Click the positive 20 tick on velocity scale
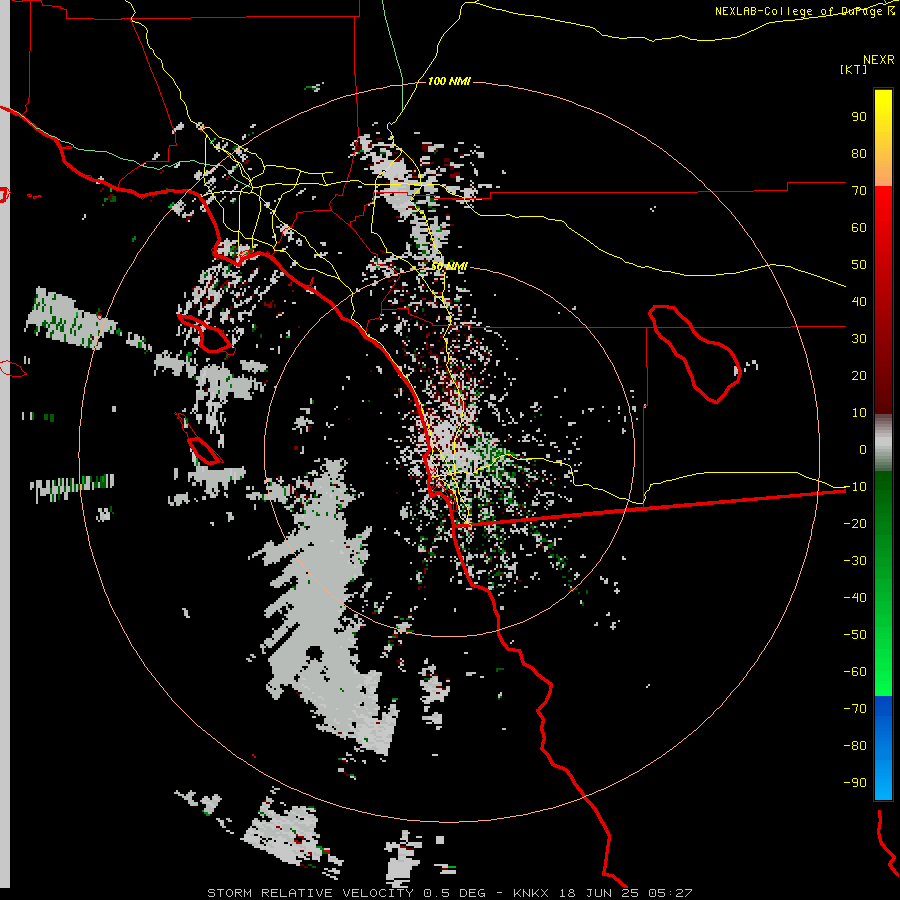 click(x=859, y=376)
